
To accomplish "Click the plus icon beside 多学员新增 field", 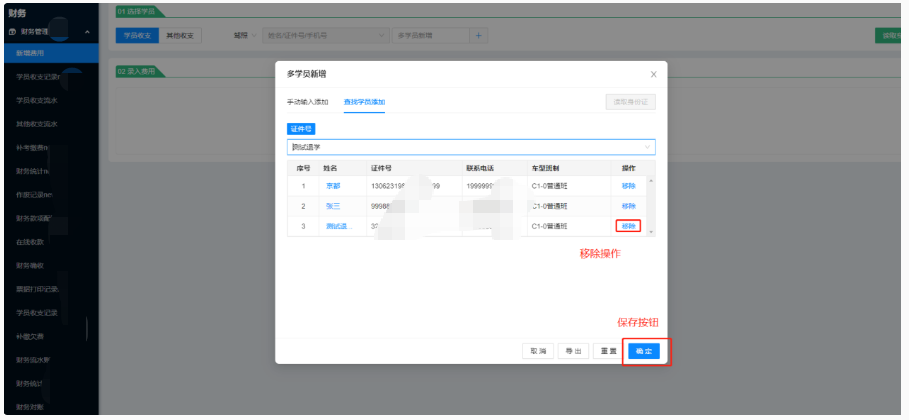I will point(478,35).
